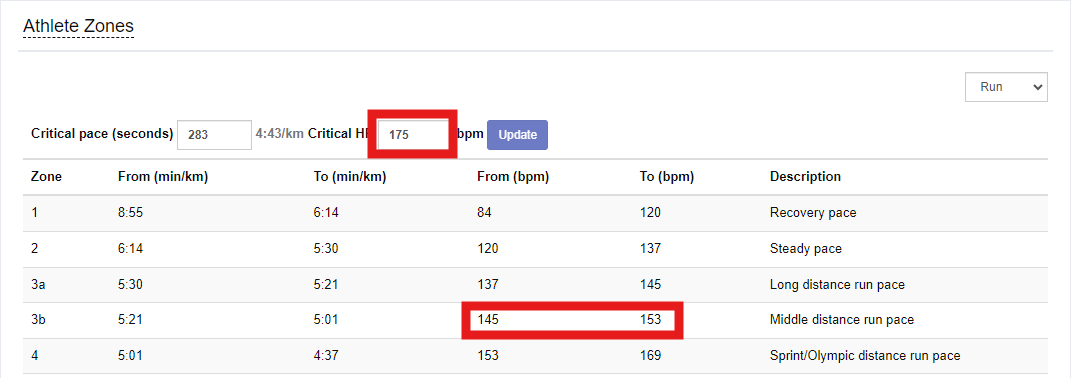This screenshot has height=378, width=1071.
Task: Click zone 3a label
Action: 38,284
